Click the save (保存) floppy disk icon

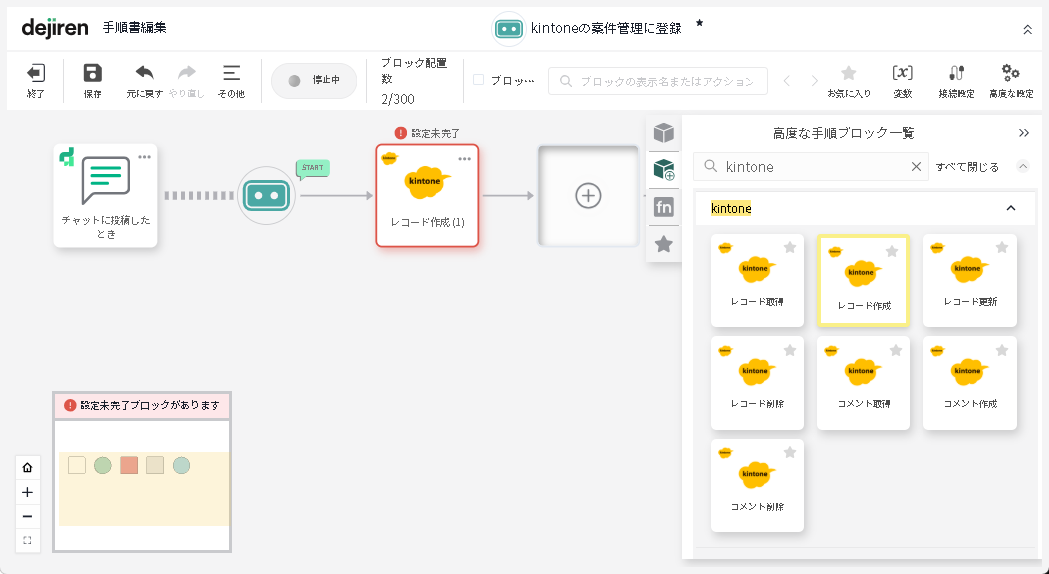(x=92, y=74)
